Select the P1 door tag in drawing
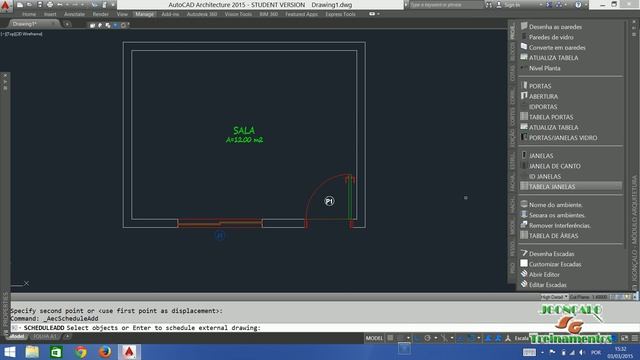The image size is (640, 360). [329, 201]
